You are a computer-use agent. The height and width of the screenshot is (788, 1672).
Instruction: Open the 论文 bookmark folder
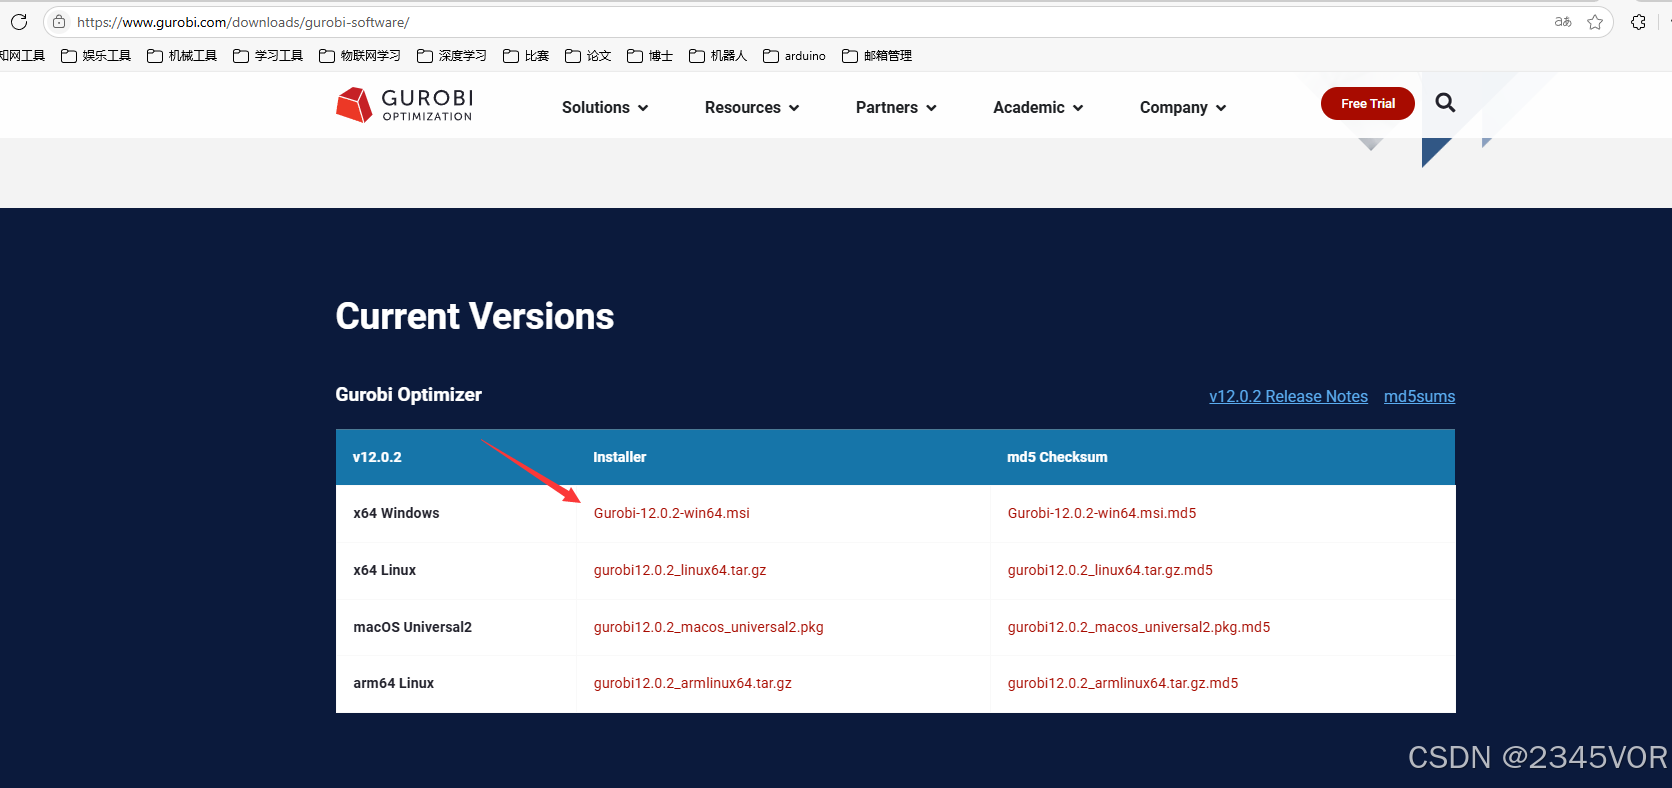(588, 56)
